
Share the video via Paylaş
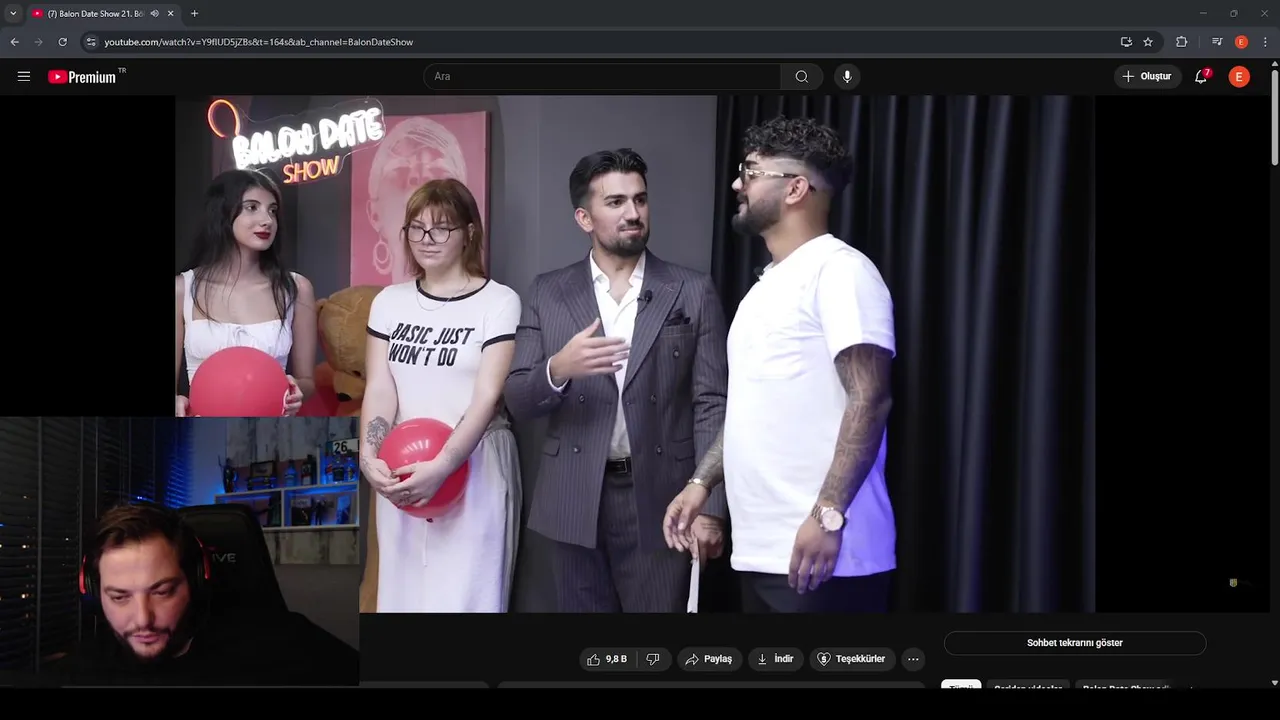[x=709, y=659]
